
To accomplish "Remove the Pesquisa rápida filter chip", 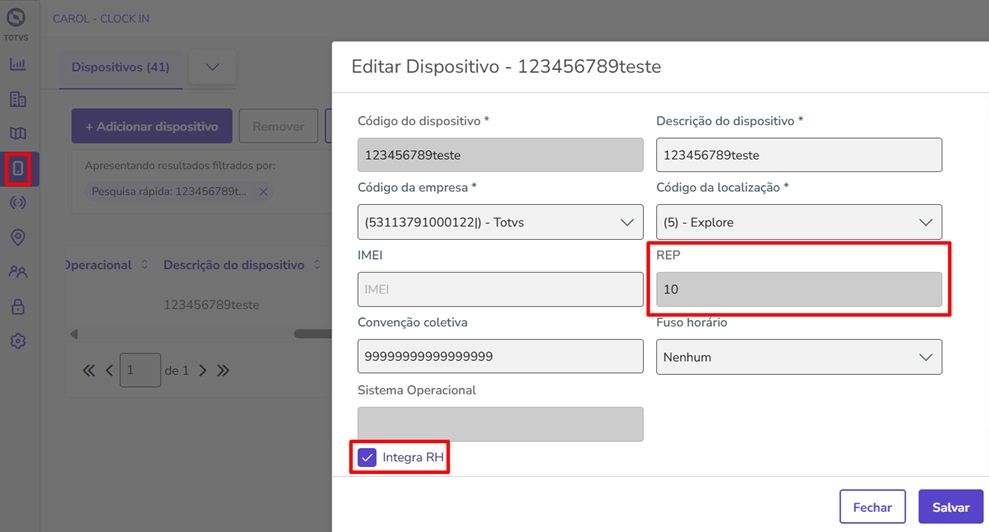I will [x=264, y=191].
